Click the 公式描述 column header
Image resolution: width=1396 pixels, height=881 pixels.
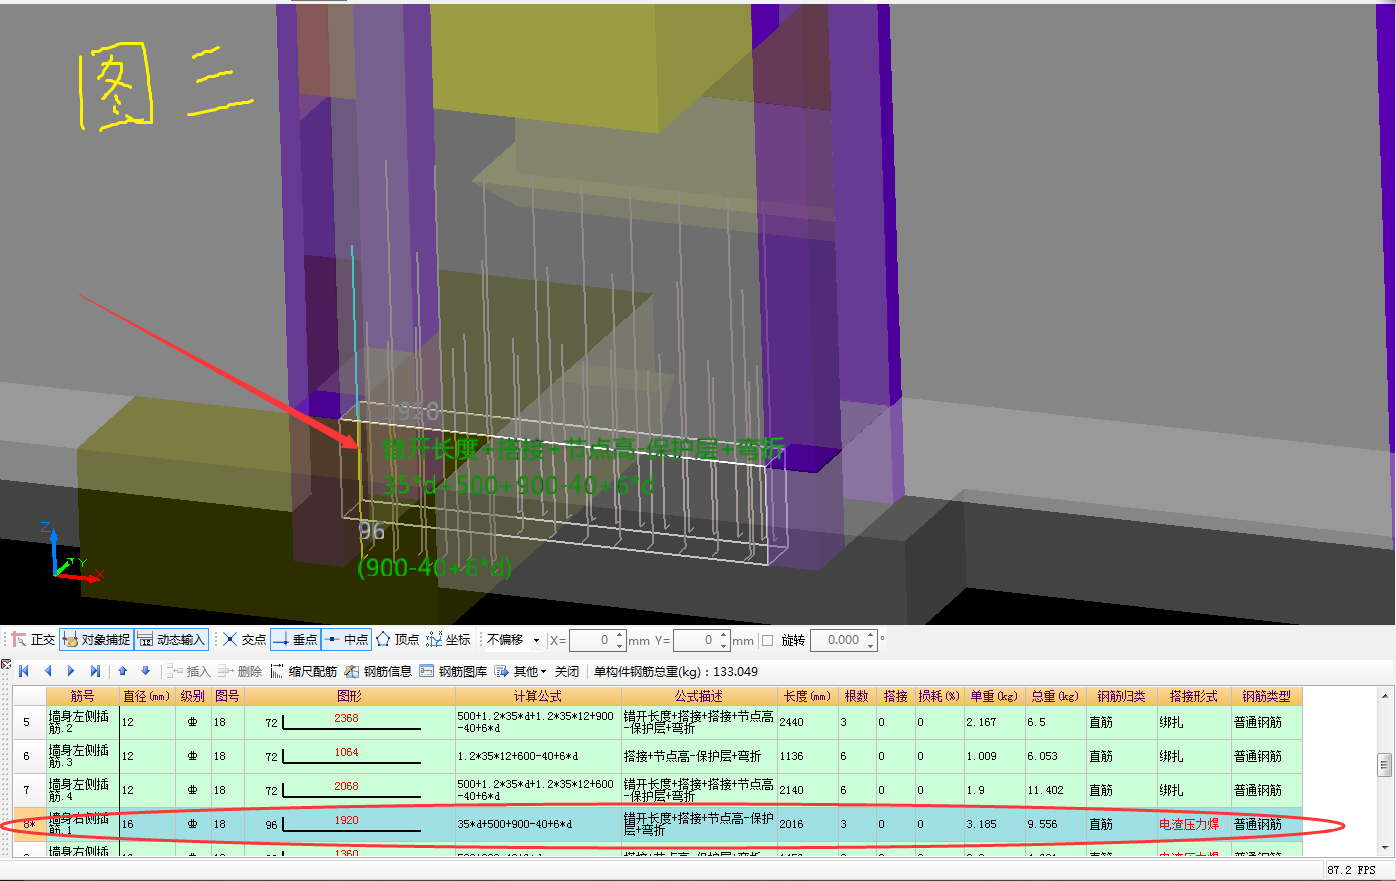point(699,696)
